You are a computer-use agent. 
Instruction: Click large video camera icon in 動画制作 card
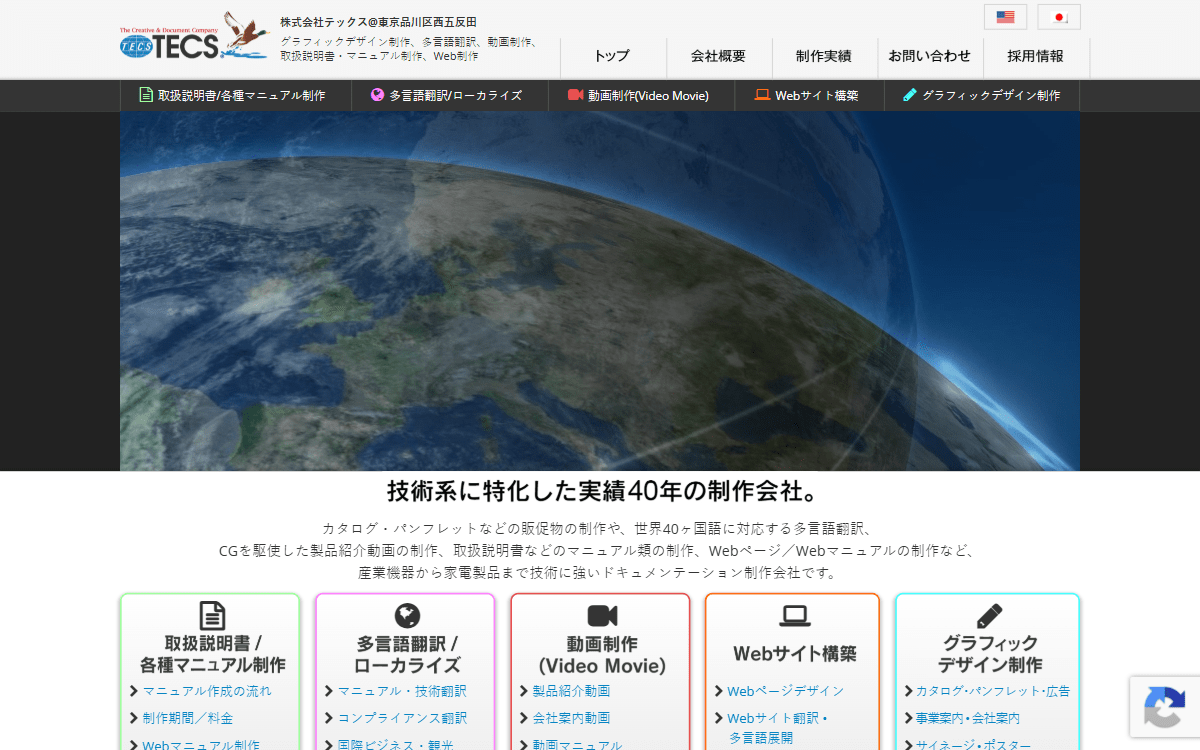coord(602,615)
